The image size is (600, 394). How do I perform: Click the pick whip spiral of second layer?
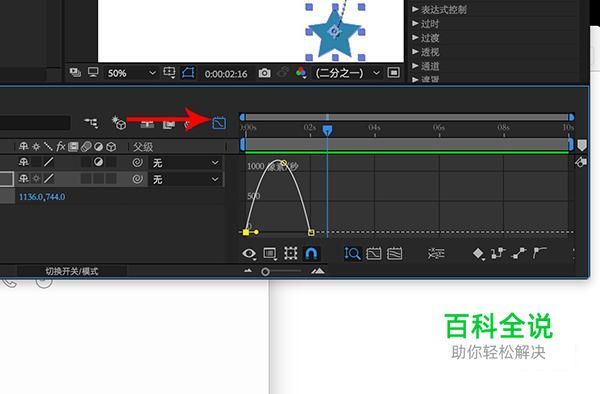coord(137,179)
